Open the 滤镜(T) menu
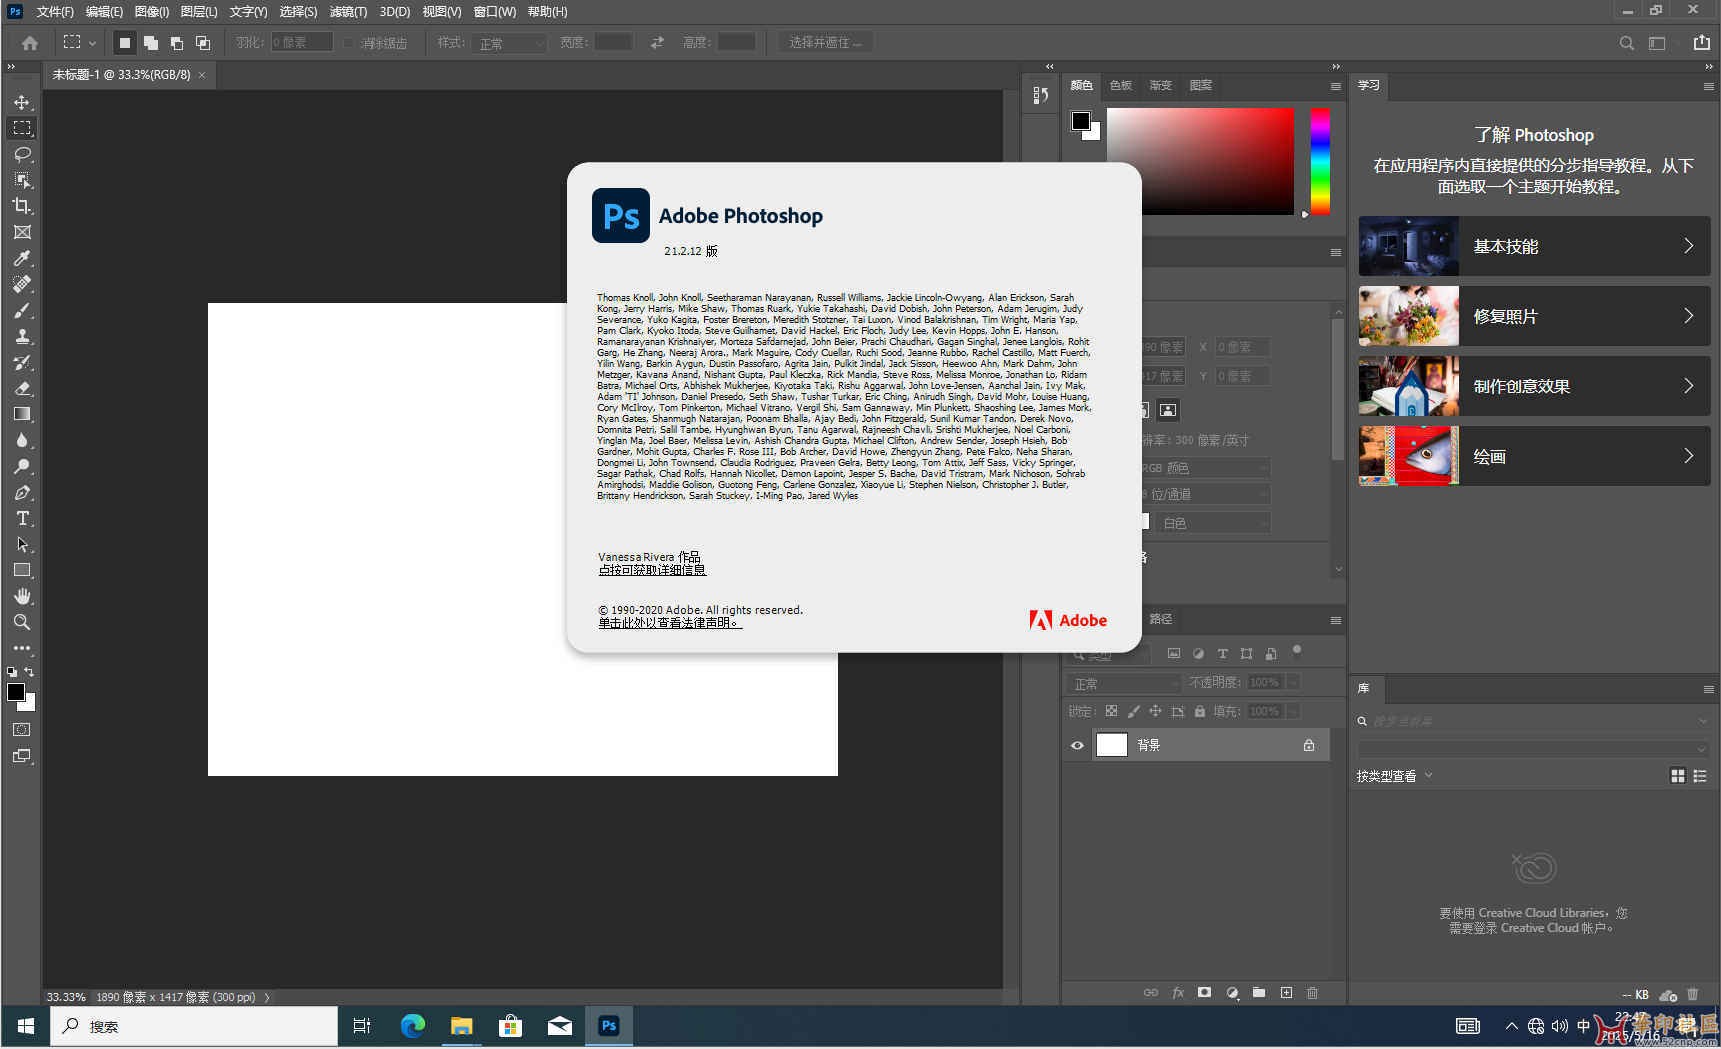This screenshot has width=1721, height=1049. pos(348,12)
